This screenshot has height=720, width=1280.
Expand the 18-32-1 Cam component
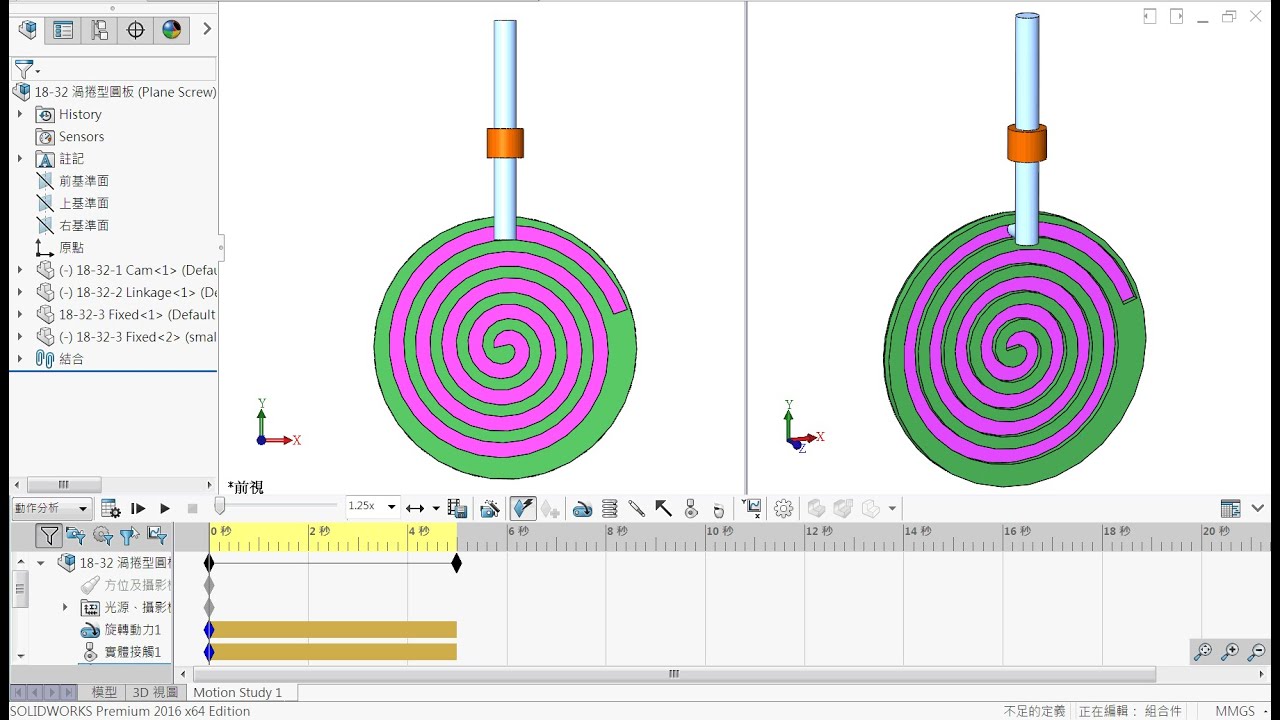19,270
